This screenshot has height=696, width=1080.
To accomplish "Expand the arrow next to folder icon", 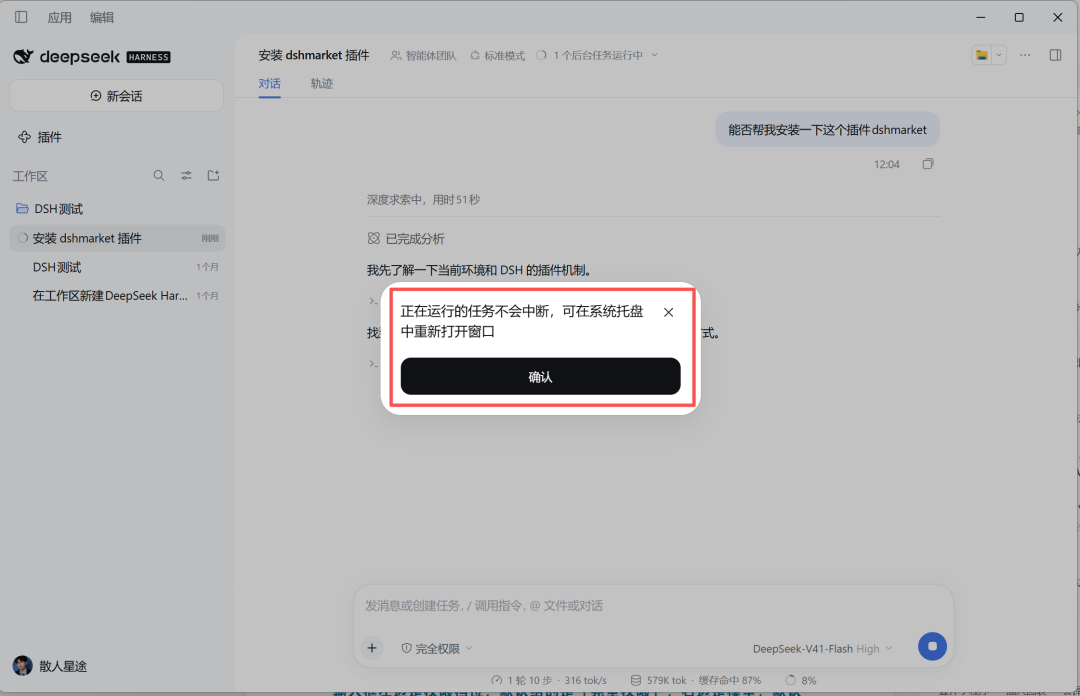I will tap(999, 55).
